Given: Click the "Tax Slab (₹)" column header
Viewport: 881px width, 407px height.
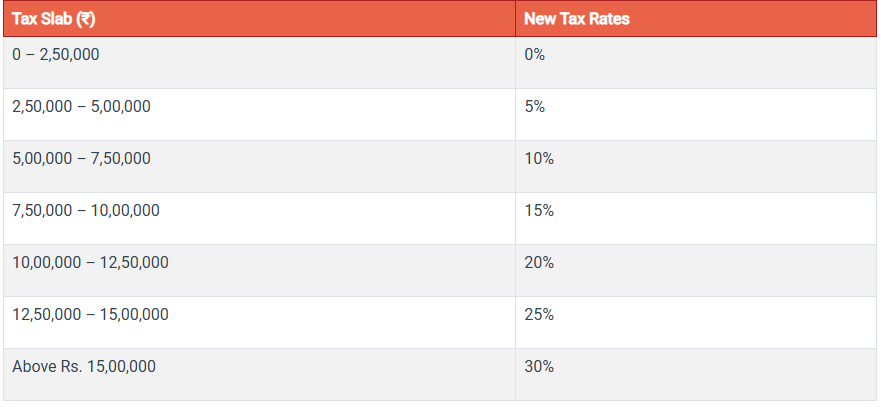Looking at the screenshot, I should pos(54,19).
